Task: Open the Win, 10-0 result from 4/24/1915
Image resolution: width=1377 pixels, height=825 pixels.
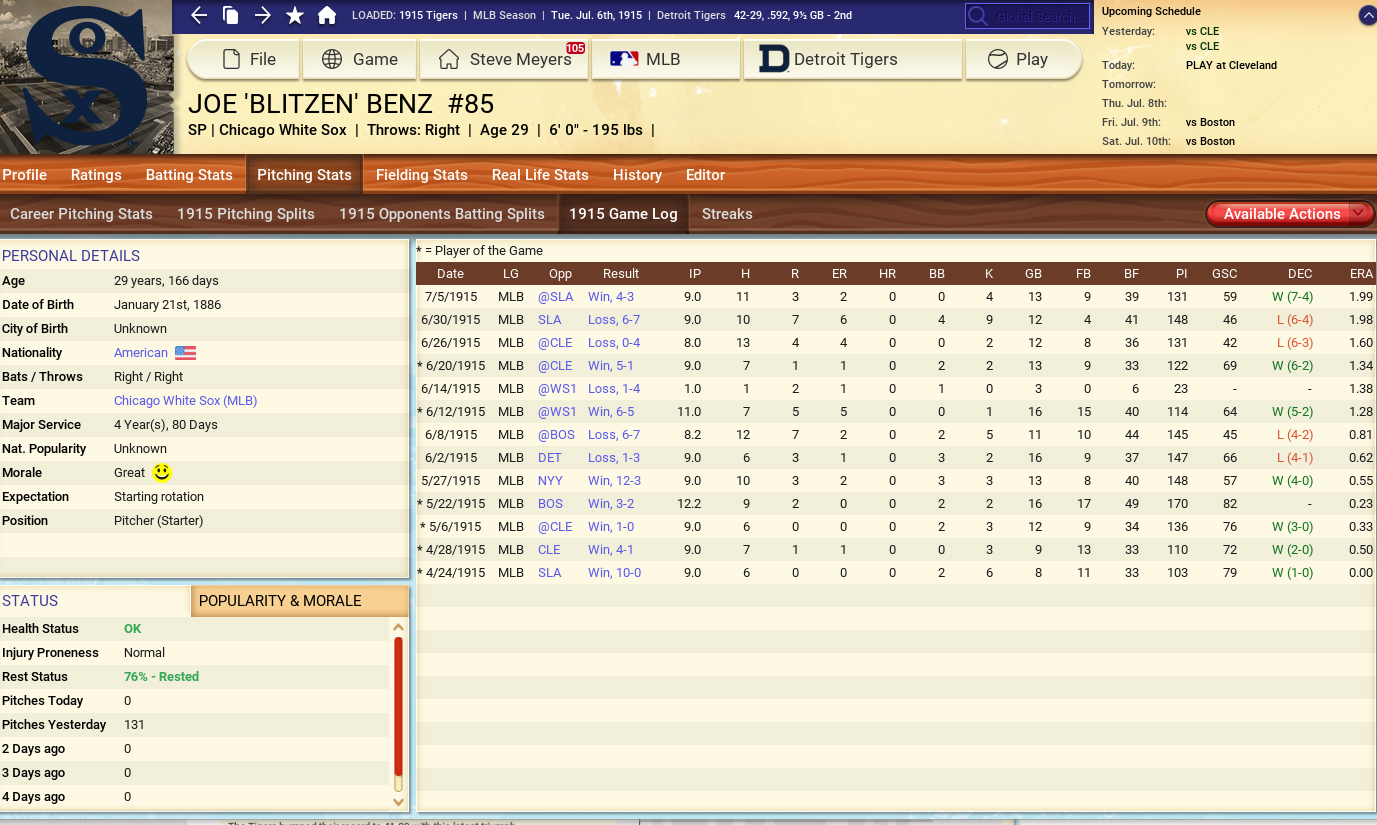Action: [615, 573]
